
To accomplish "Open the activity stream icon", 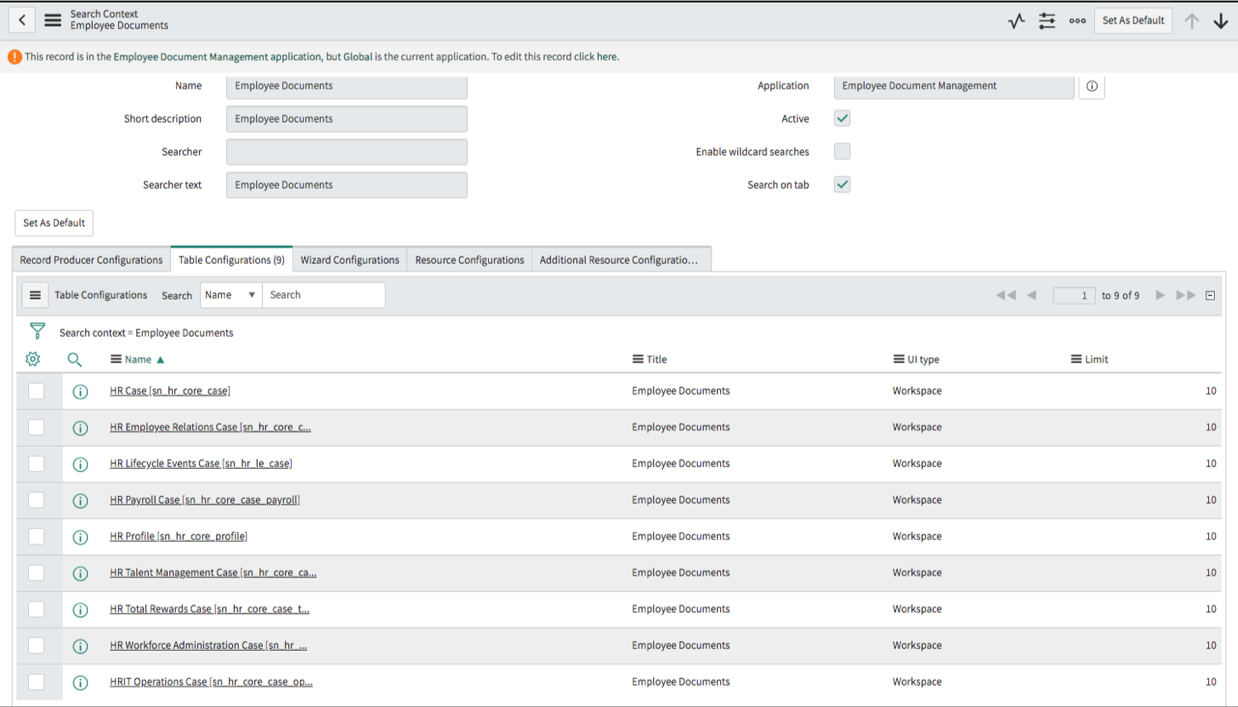I will 1016,20.
